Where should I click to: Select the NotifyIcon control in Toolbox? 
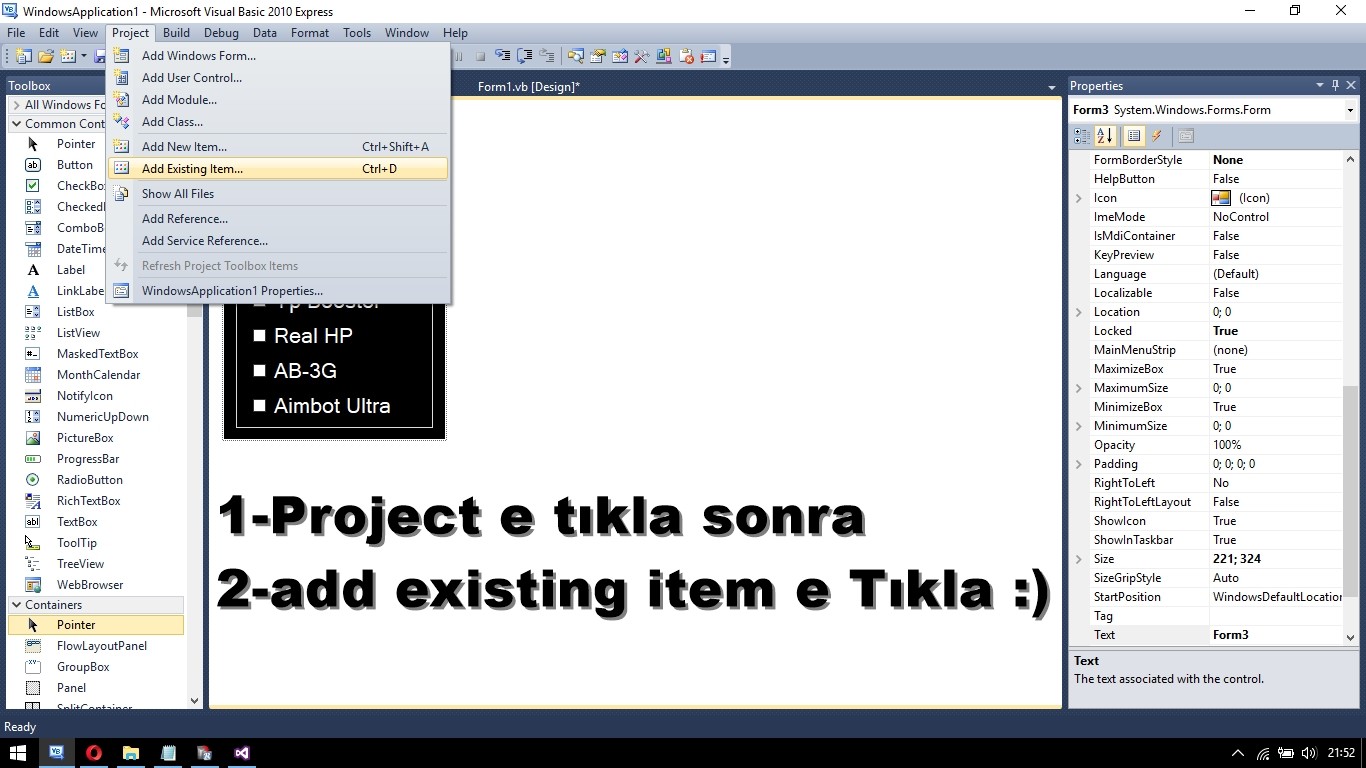click(97, 396)
